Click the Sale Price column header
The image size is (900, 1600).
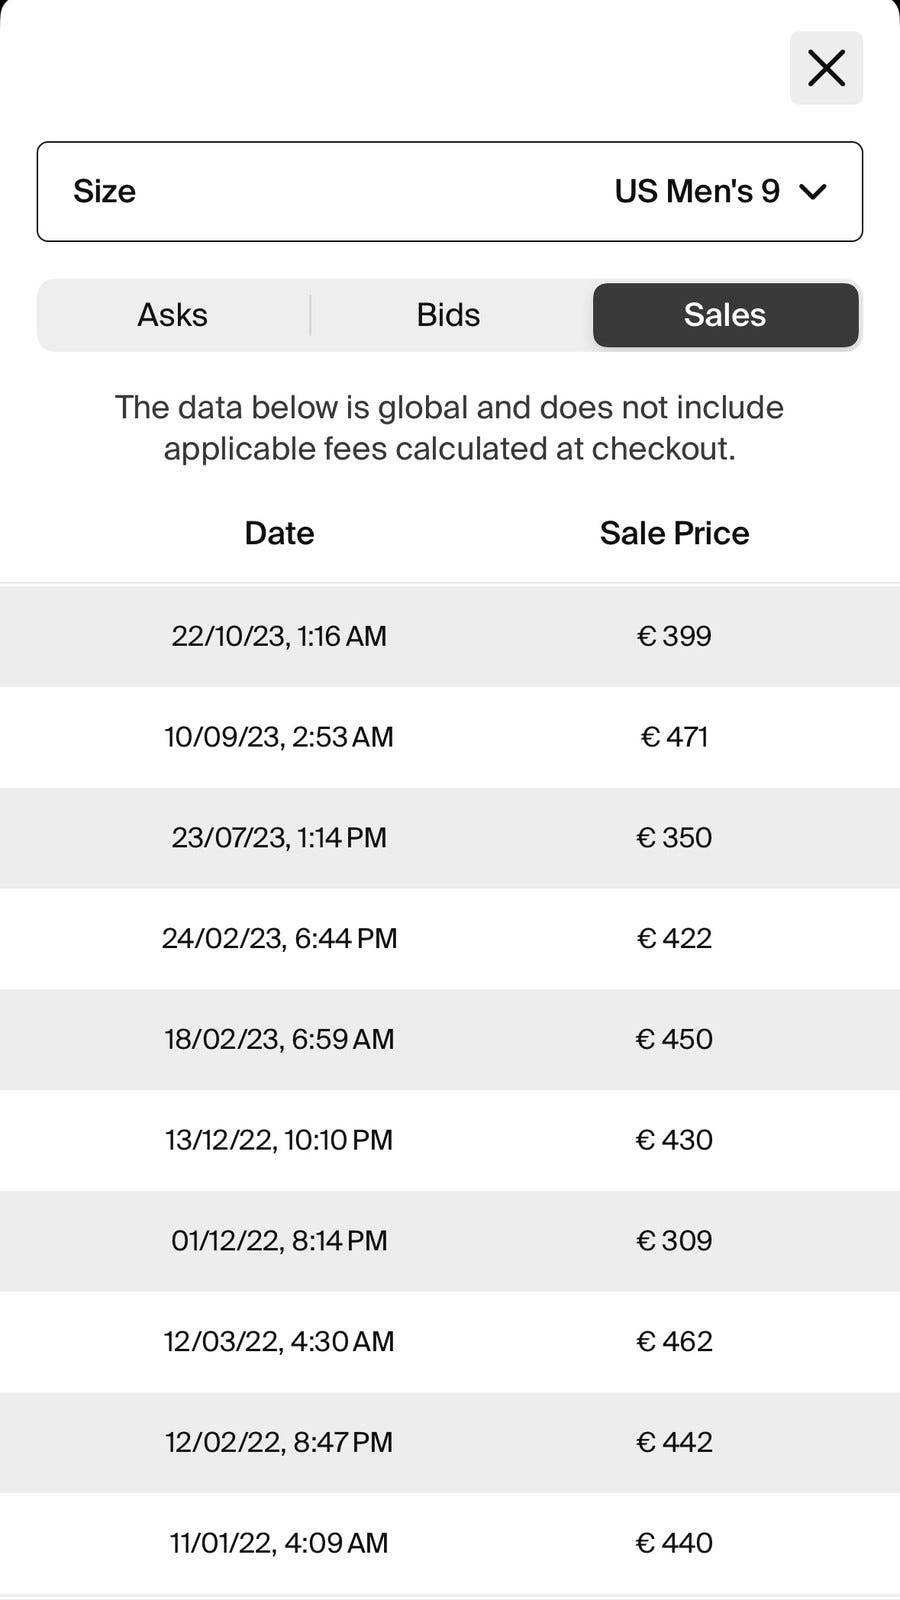(x=674, y=533)
